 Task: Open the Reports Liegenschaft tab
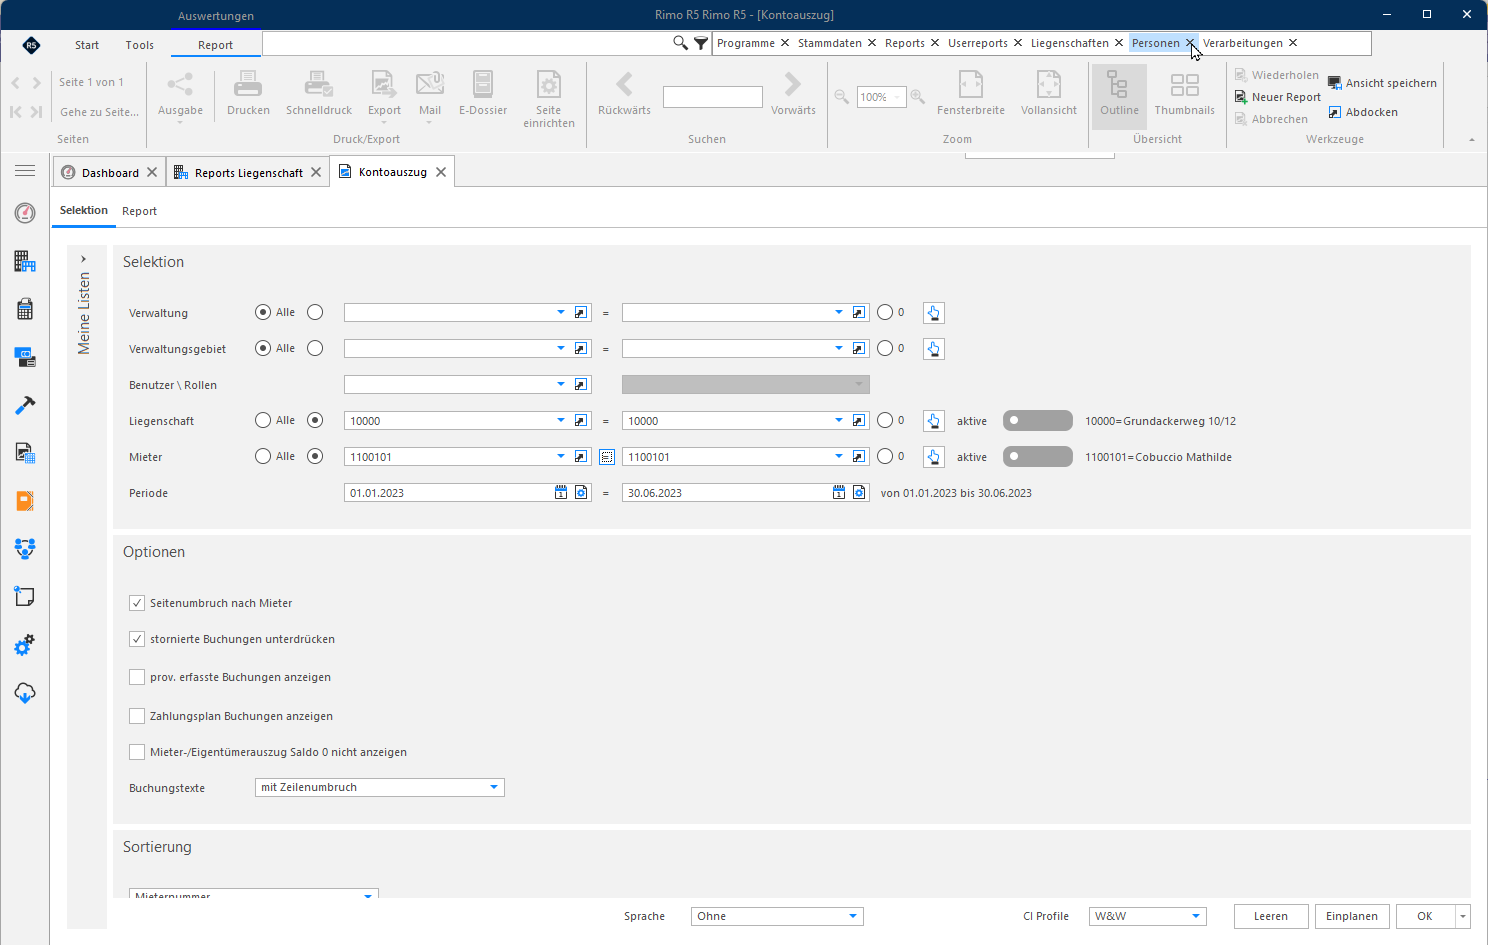click(x=248, y=173)
